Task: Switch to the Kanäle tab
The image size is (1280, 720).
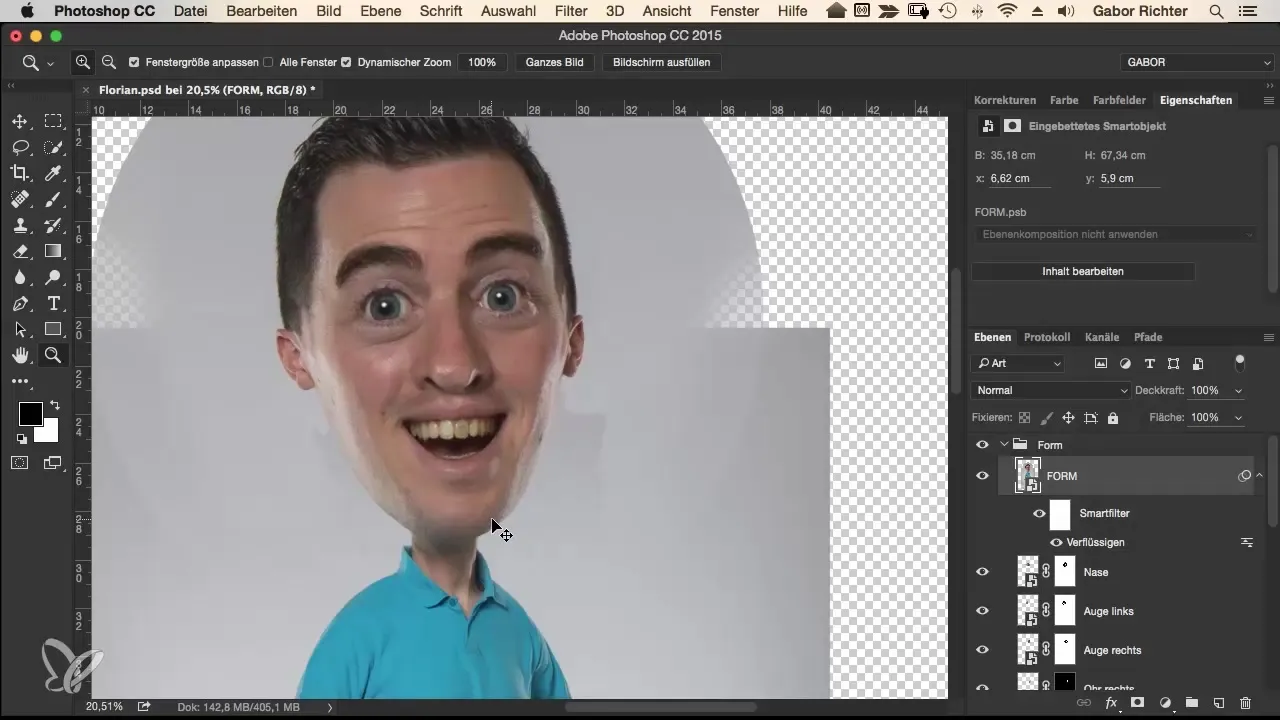Action: pyautogui.click(x=1102, y=337)
